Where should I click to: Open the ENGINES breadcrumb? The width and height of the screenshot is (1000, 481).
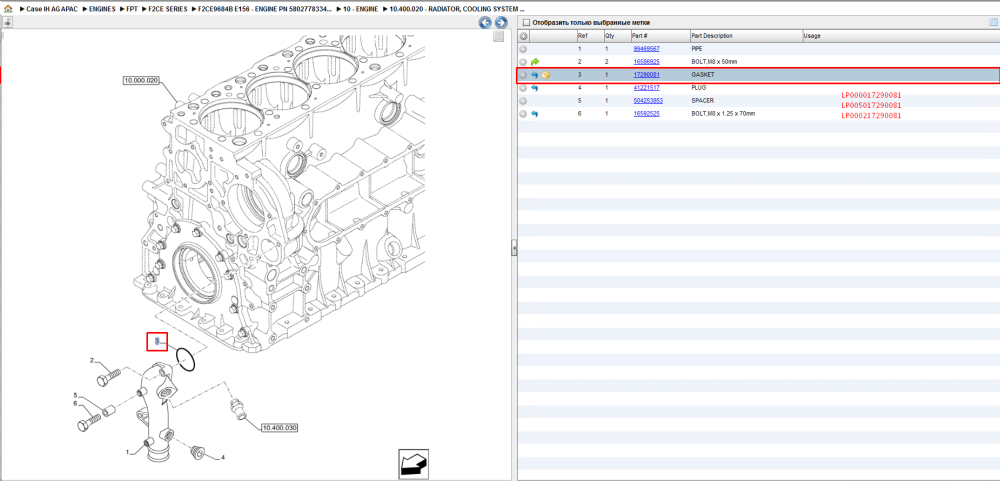point(102,10)
